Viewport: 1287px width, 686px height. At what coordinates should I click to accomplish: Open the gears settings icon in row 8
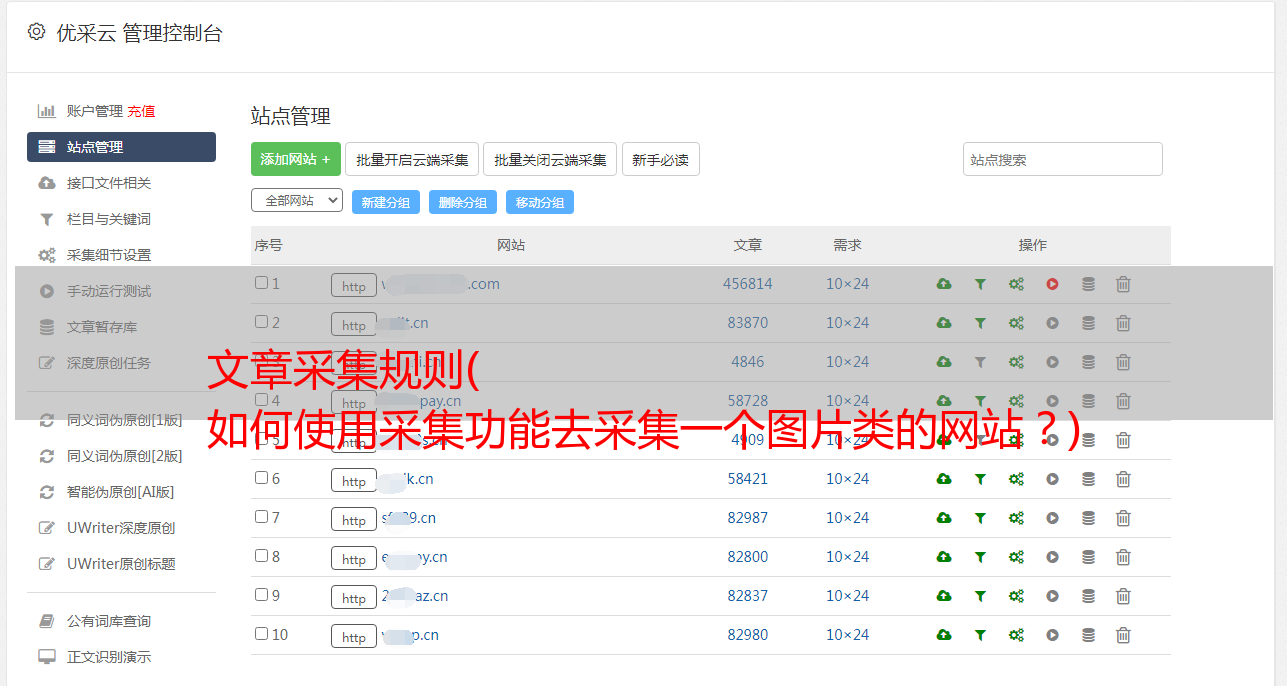[1016, 557]
